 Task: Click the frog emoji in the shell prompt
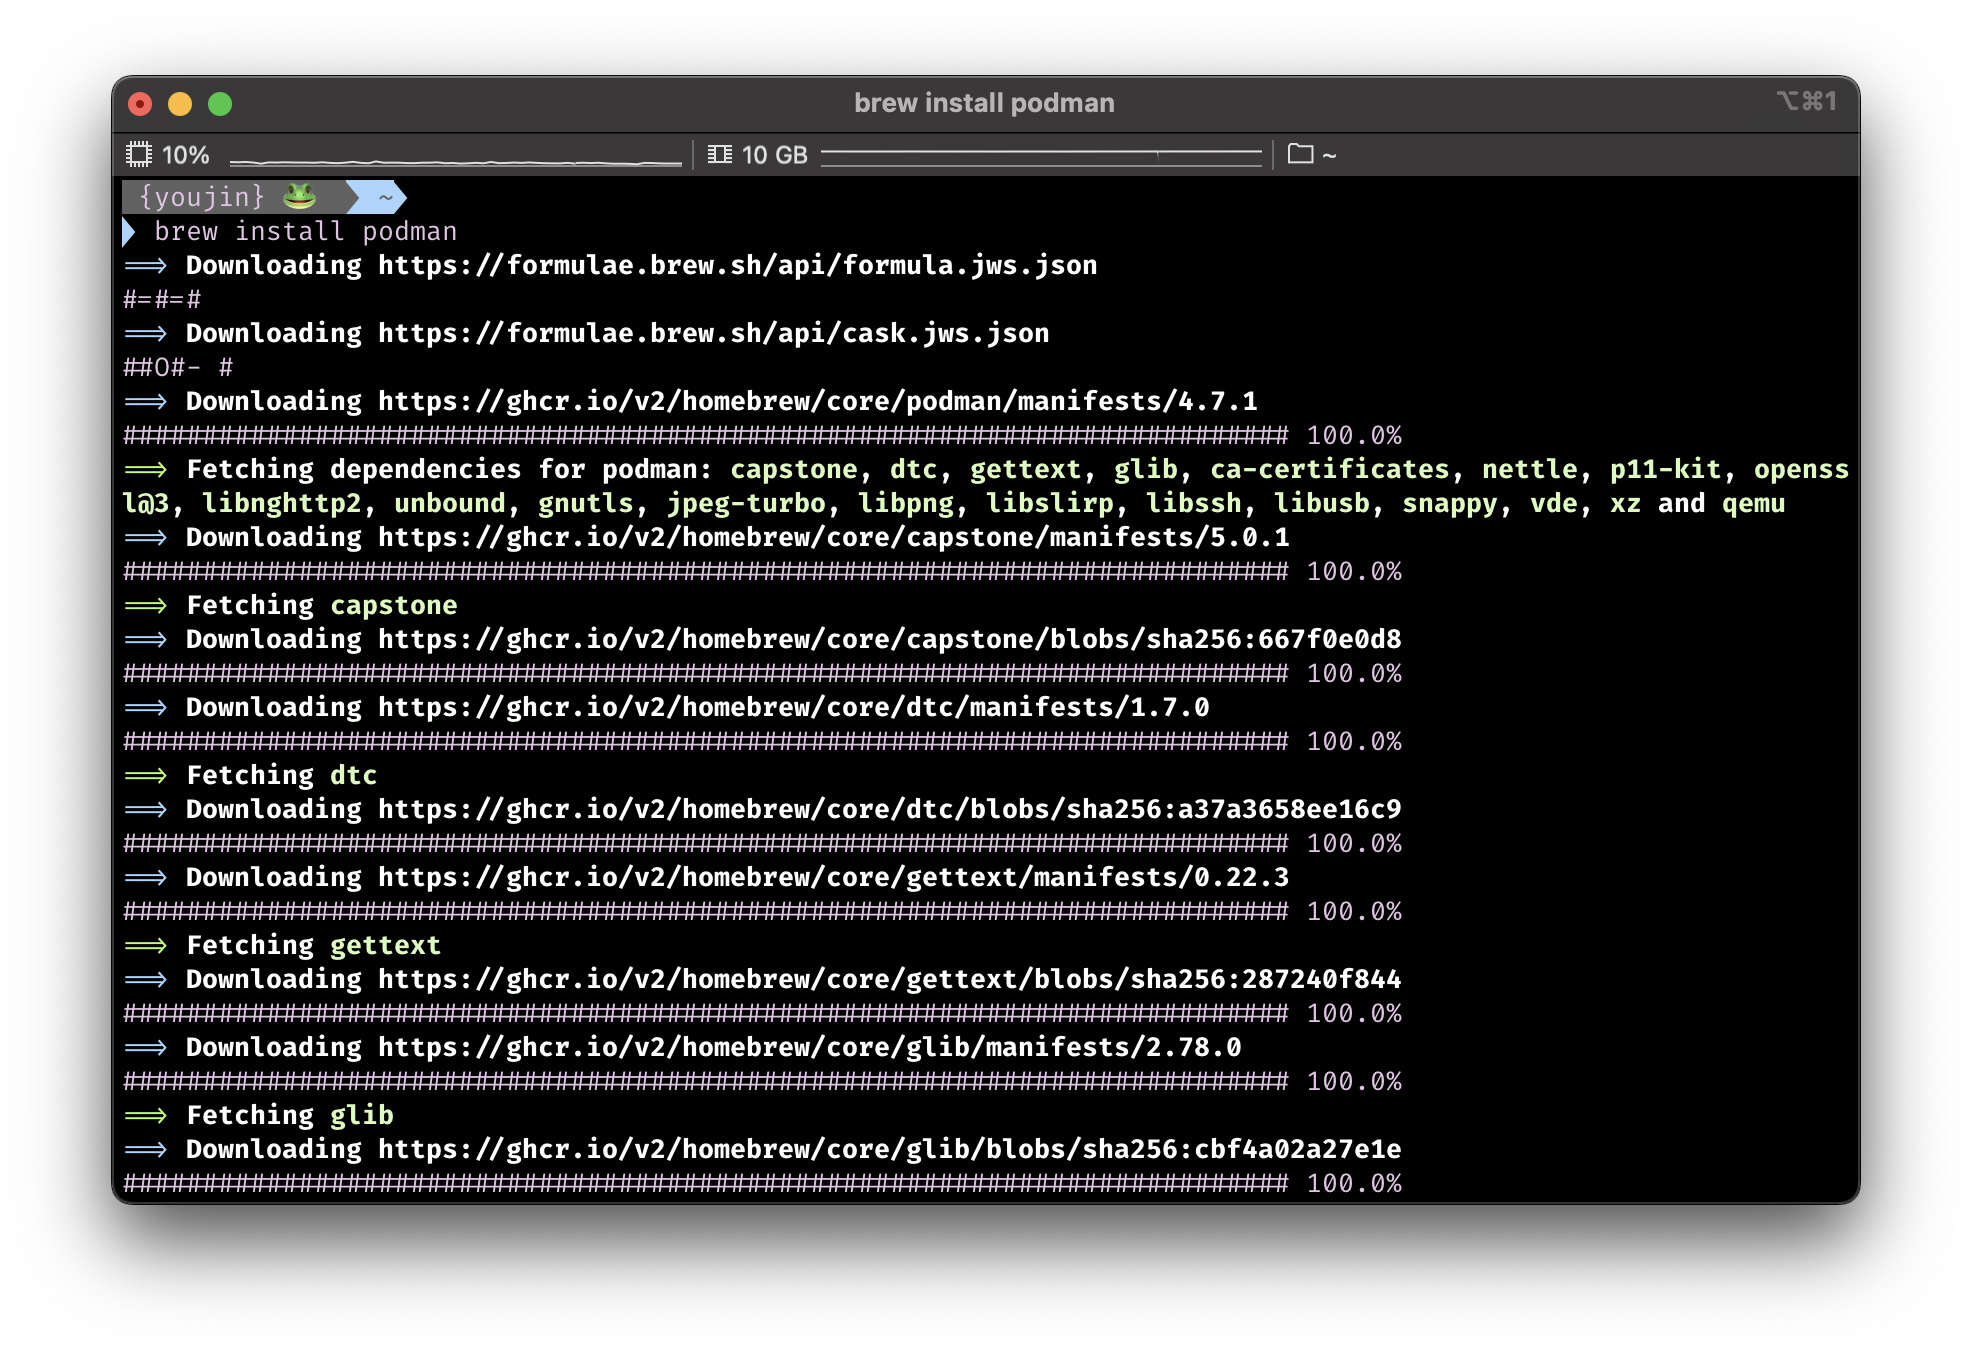point(299,196)
